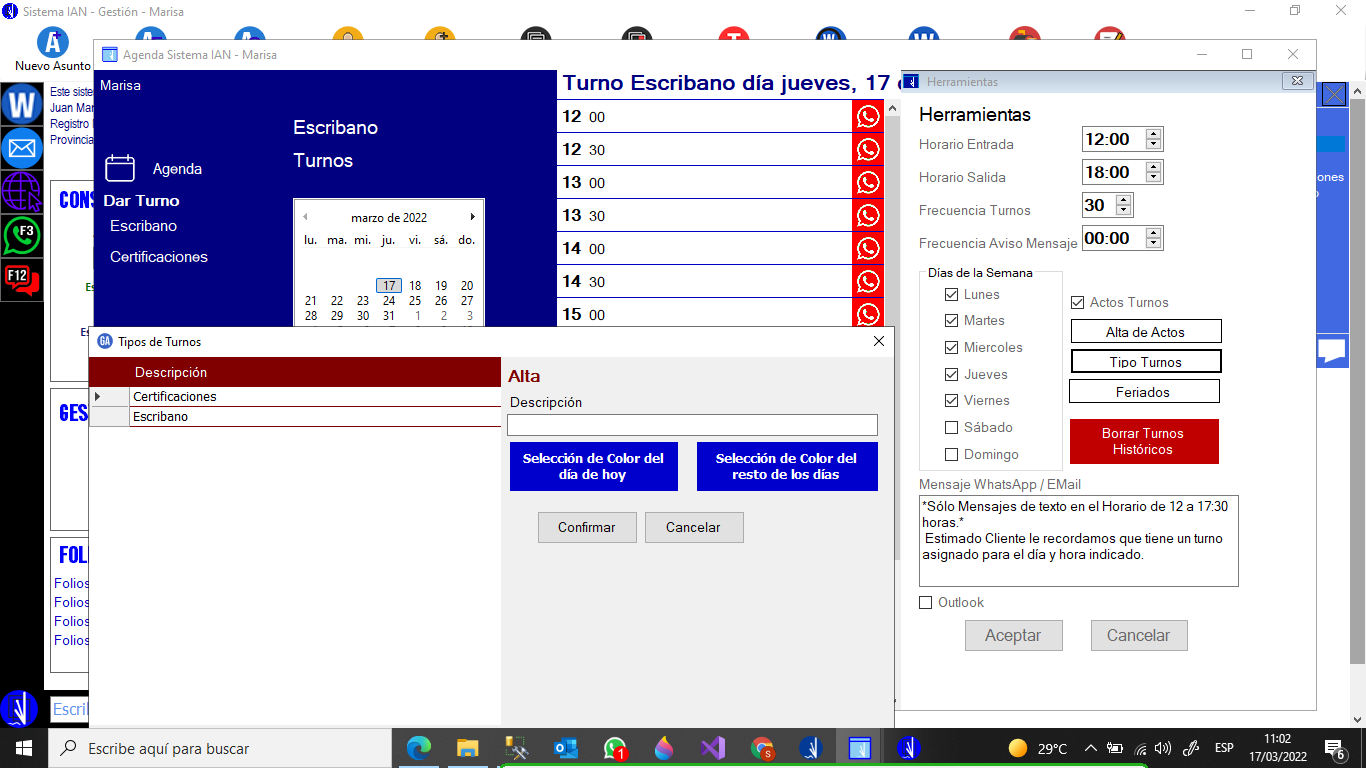Uncheck the Actos Turnos checkbox
1366x768 pixels.
pos(1077,302)
